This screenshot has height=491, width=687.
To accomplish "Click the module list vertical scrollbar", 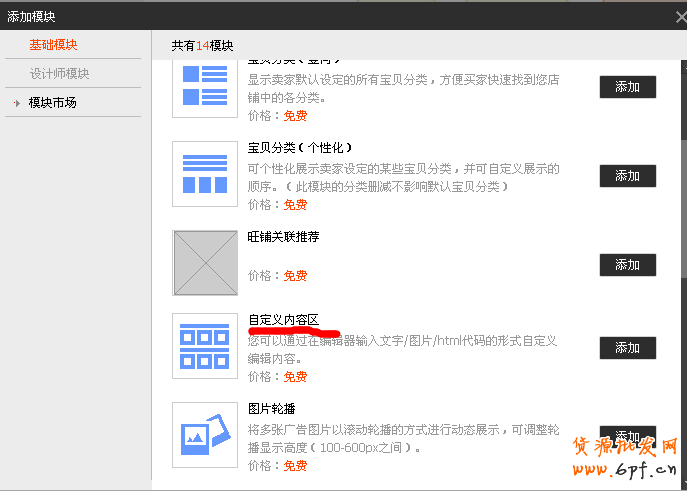I will (x=684, y=200).
